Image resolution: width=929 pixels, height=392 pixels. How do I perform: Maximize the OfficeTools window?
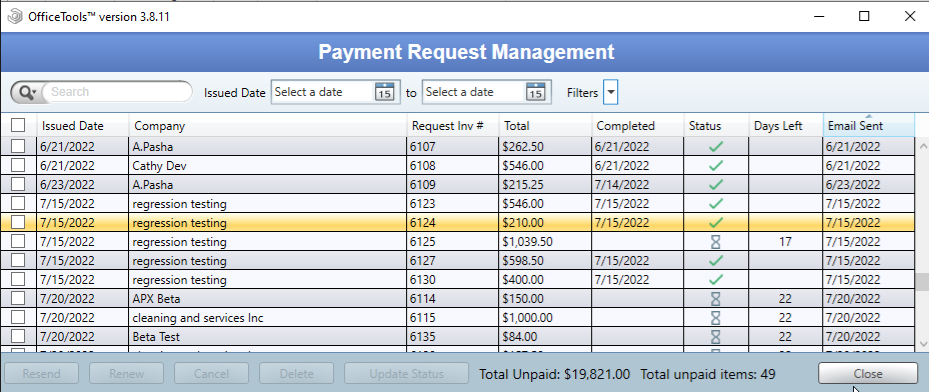click(864, 17)
